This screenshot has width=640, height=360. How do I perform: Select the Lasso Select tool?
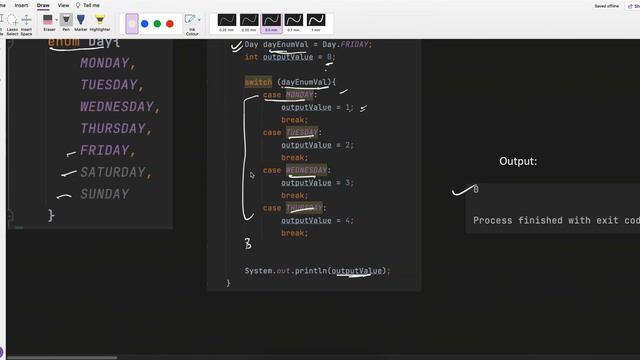tap(12, 24)
